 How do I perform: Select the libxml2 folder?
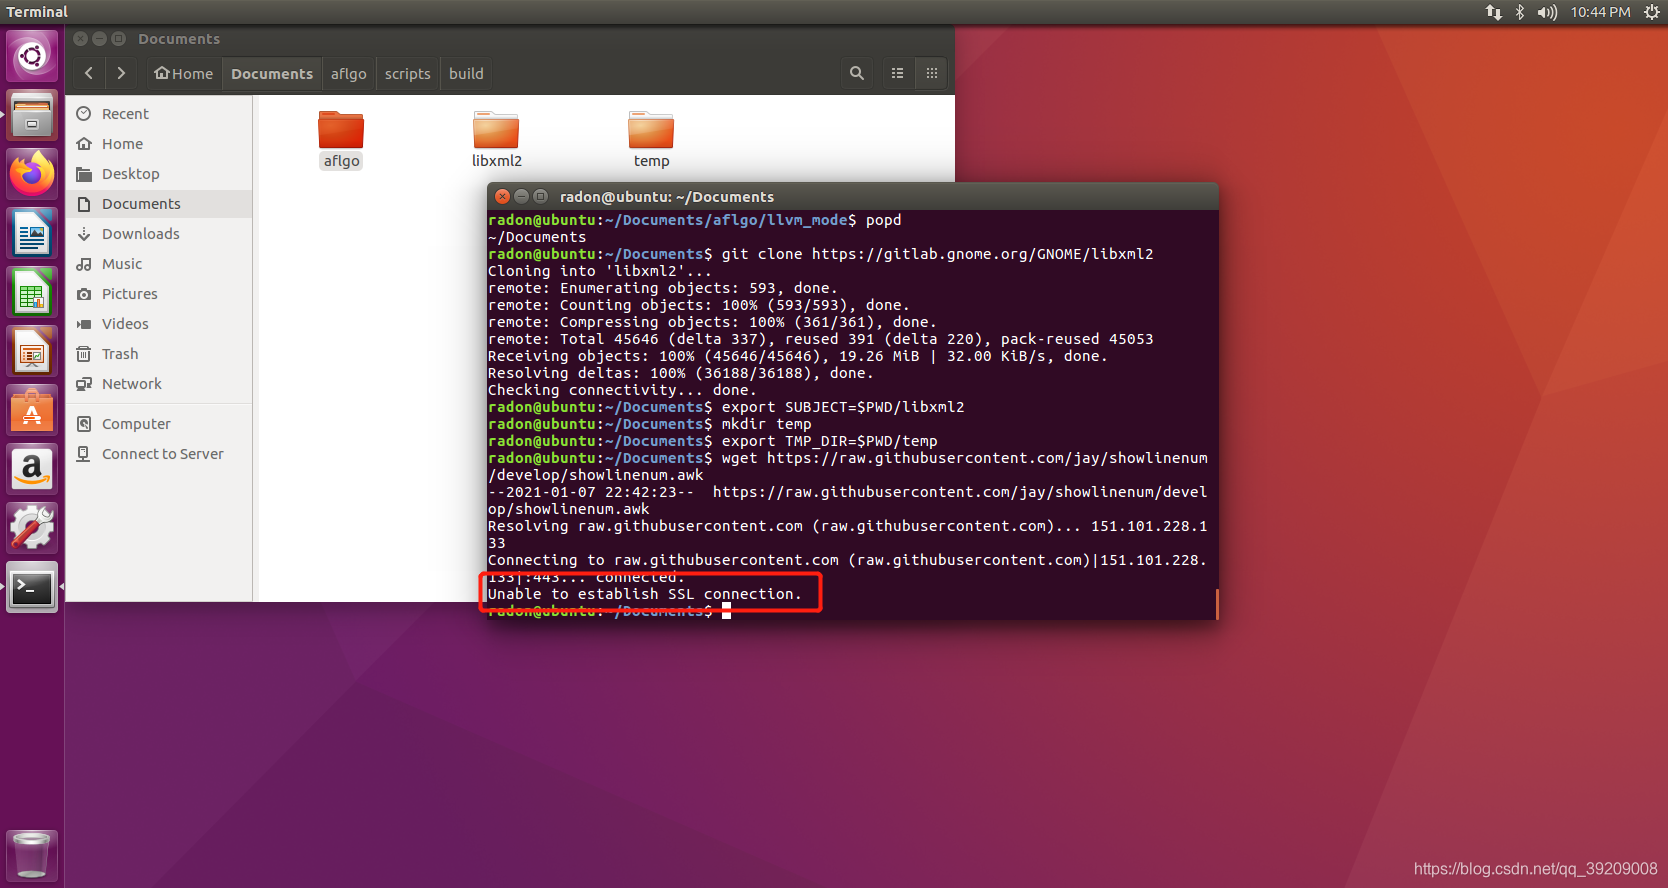(x=496, y=140)
